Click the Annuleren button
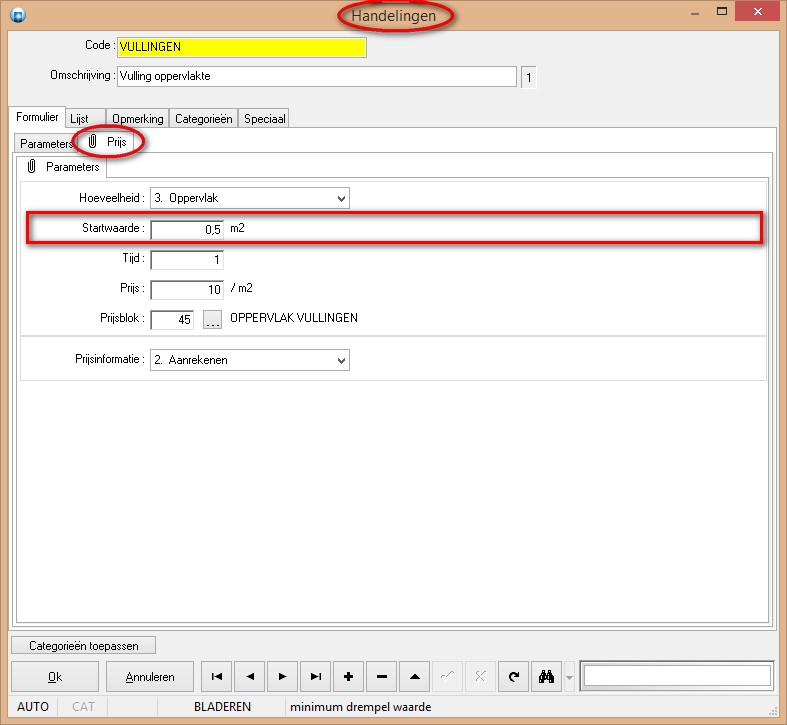 point(150,677)
